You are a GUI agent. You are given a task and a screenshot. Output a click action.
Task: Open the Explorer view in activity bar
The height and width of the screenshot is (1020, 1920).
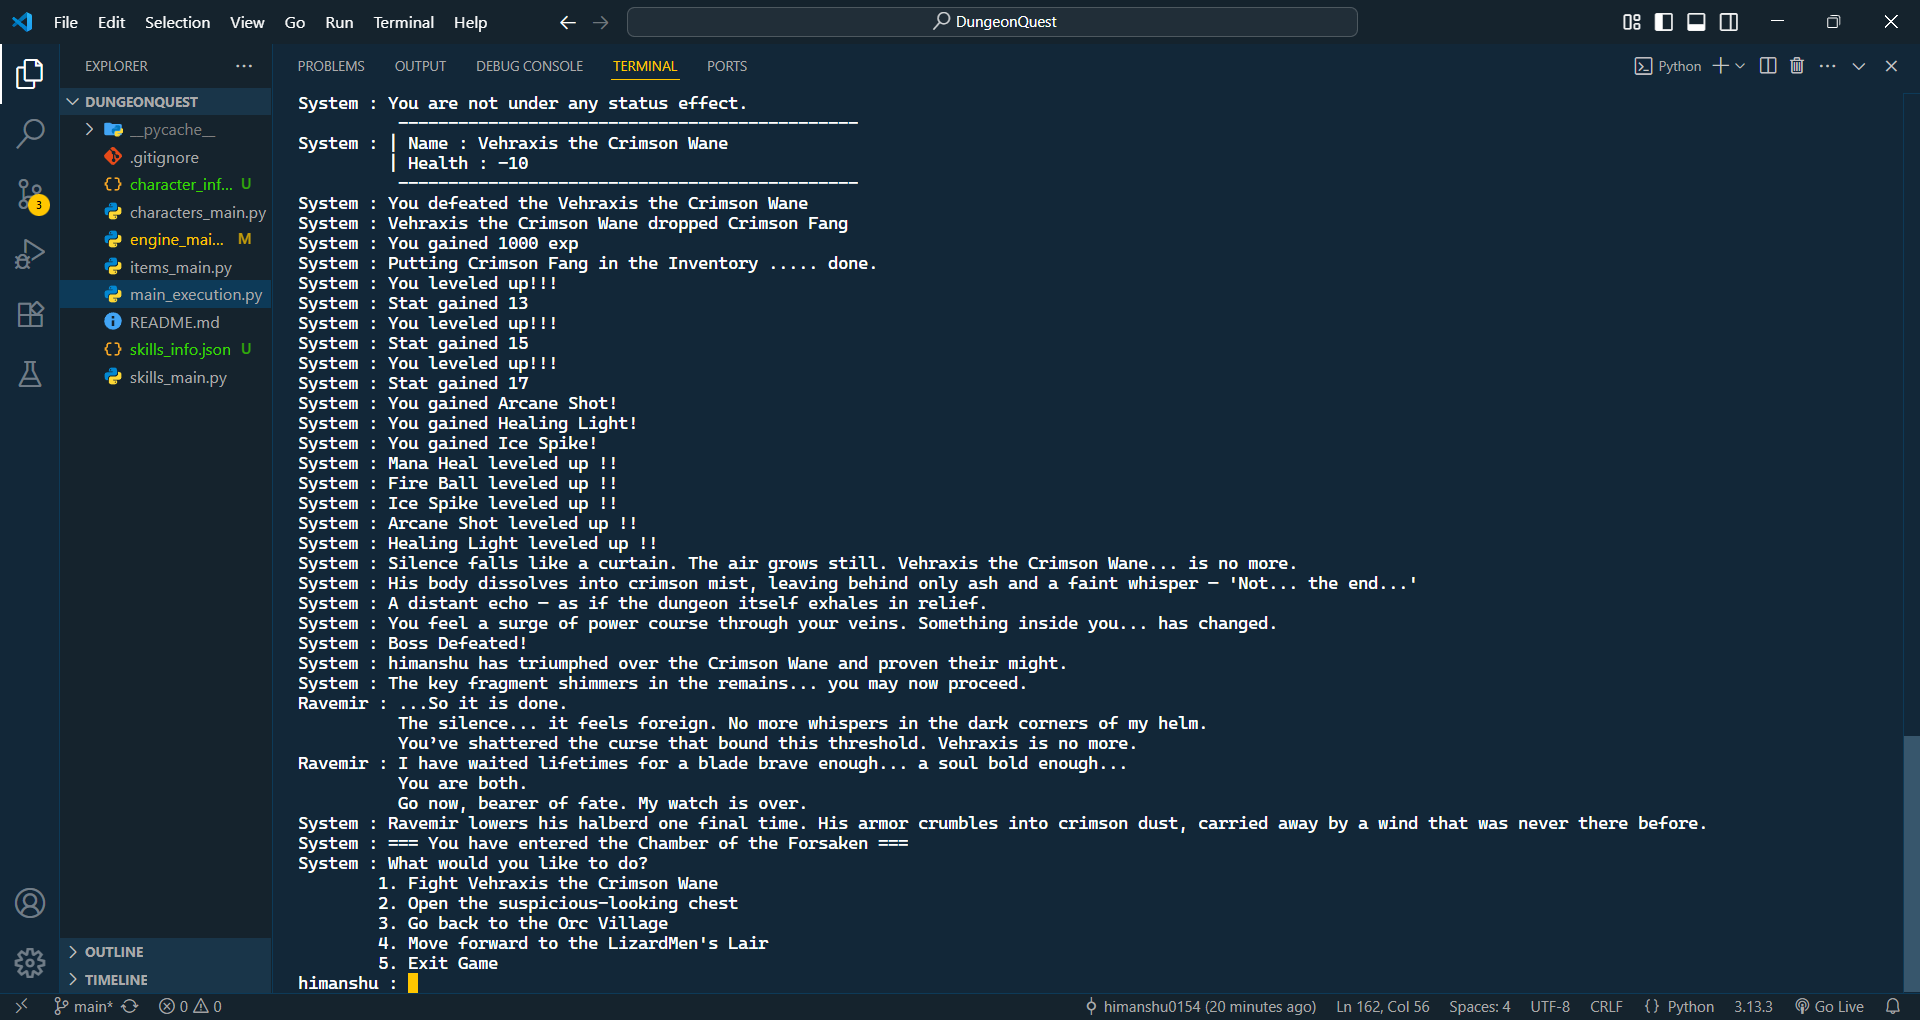pyautogui.click(x=30, y=74)
